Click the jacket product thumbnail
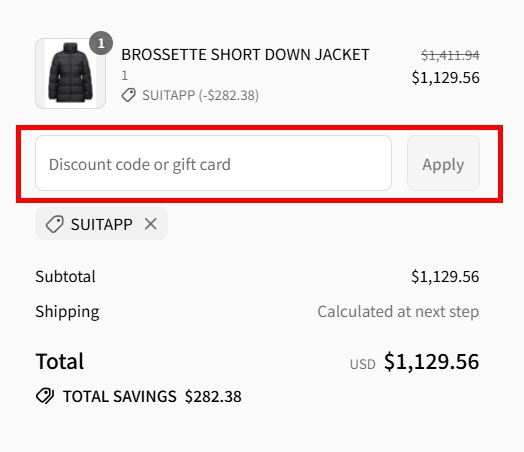This screenshot has width=524, height=452. [71, 73]
